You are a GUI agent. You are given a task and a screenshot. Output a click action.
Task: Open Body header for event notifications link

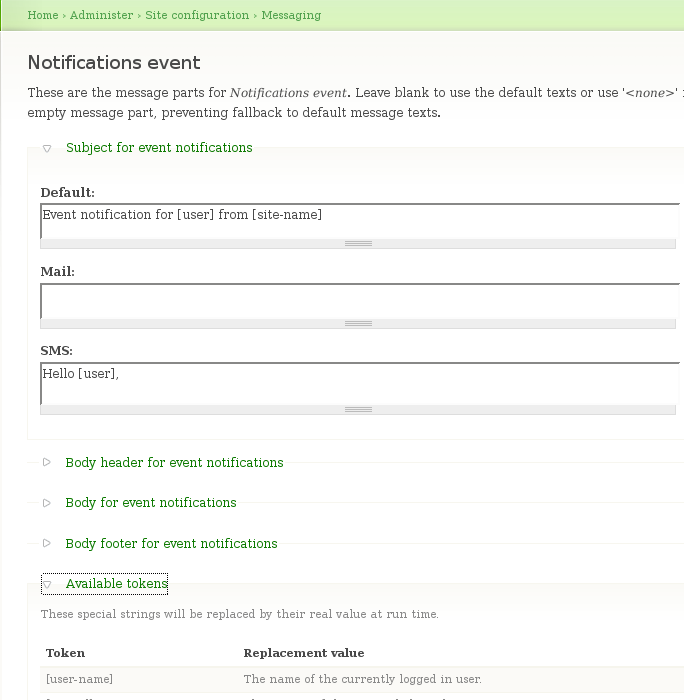pos(174,463)
